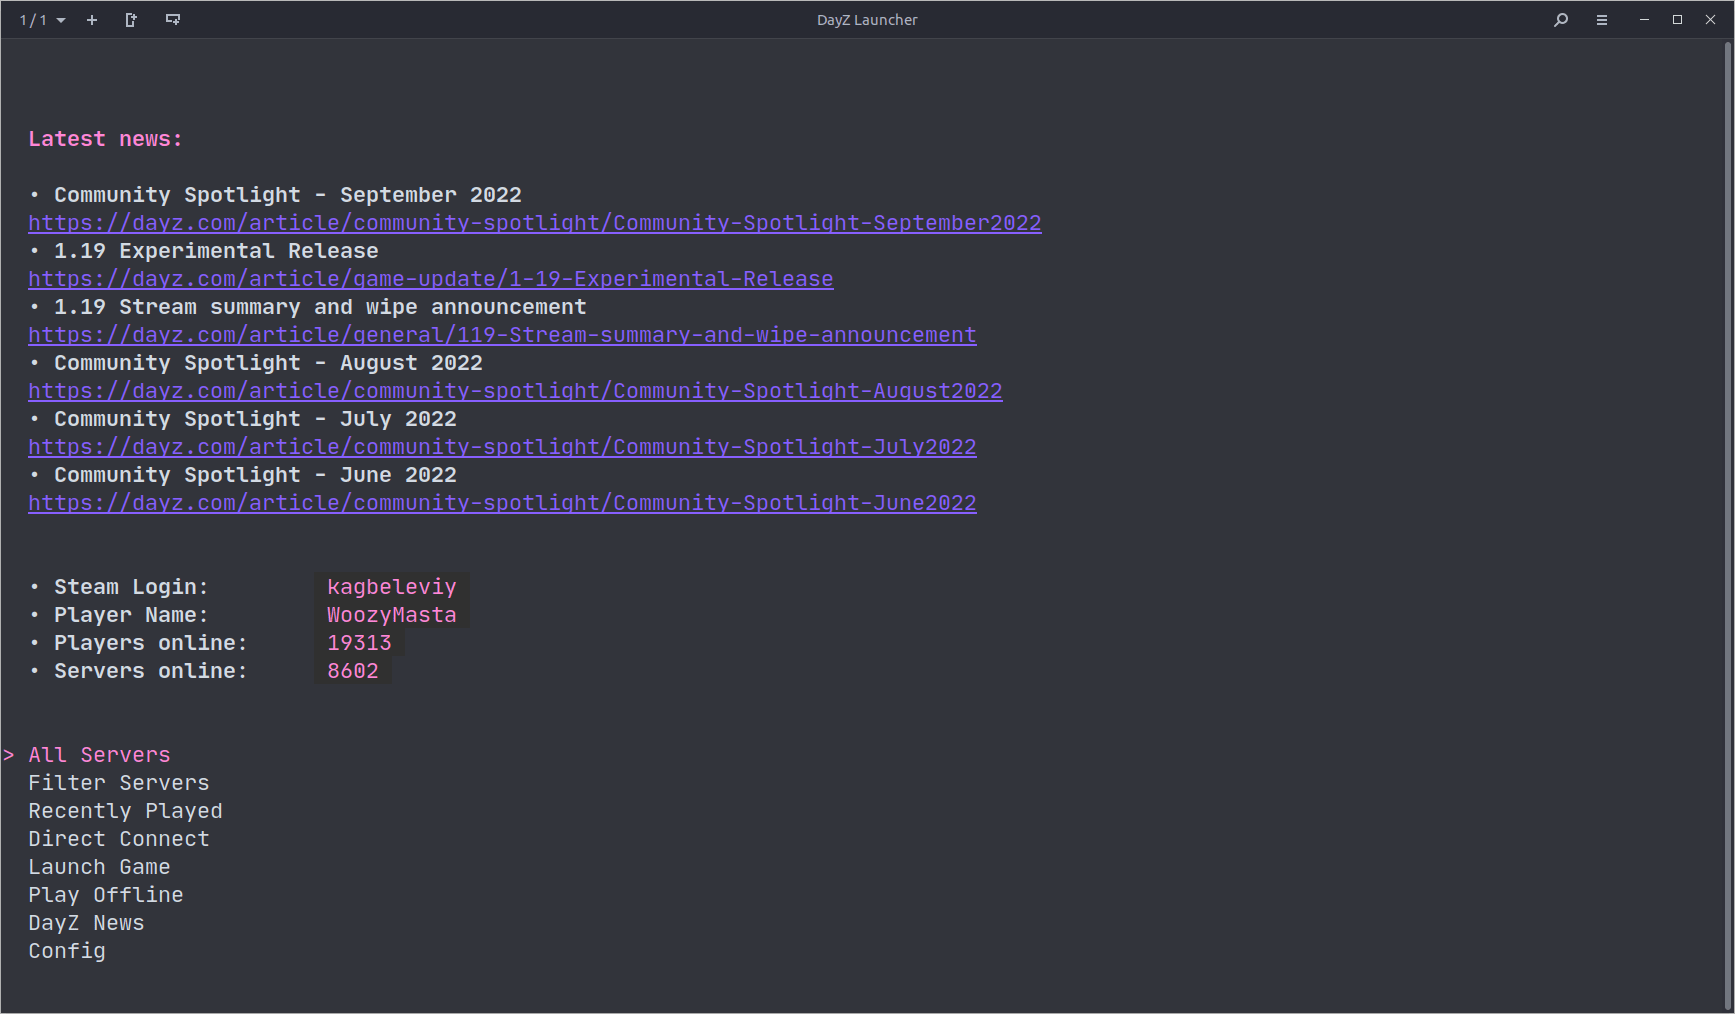1735x1014 pixels.
Task: Click '1.19 Stream summary and wipe announcement' headline
Action: click(320, 307)
